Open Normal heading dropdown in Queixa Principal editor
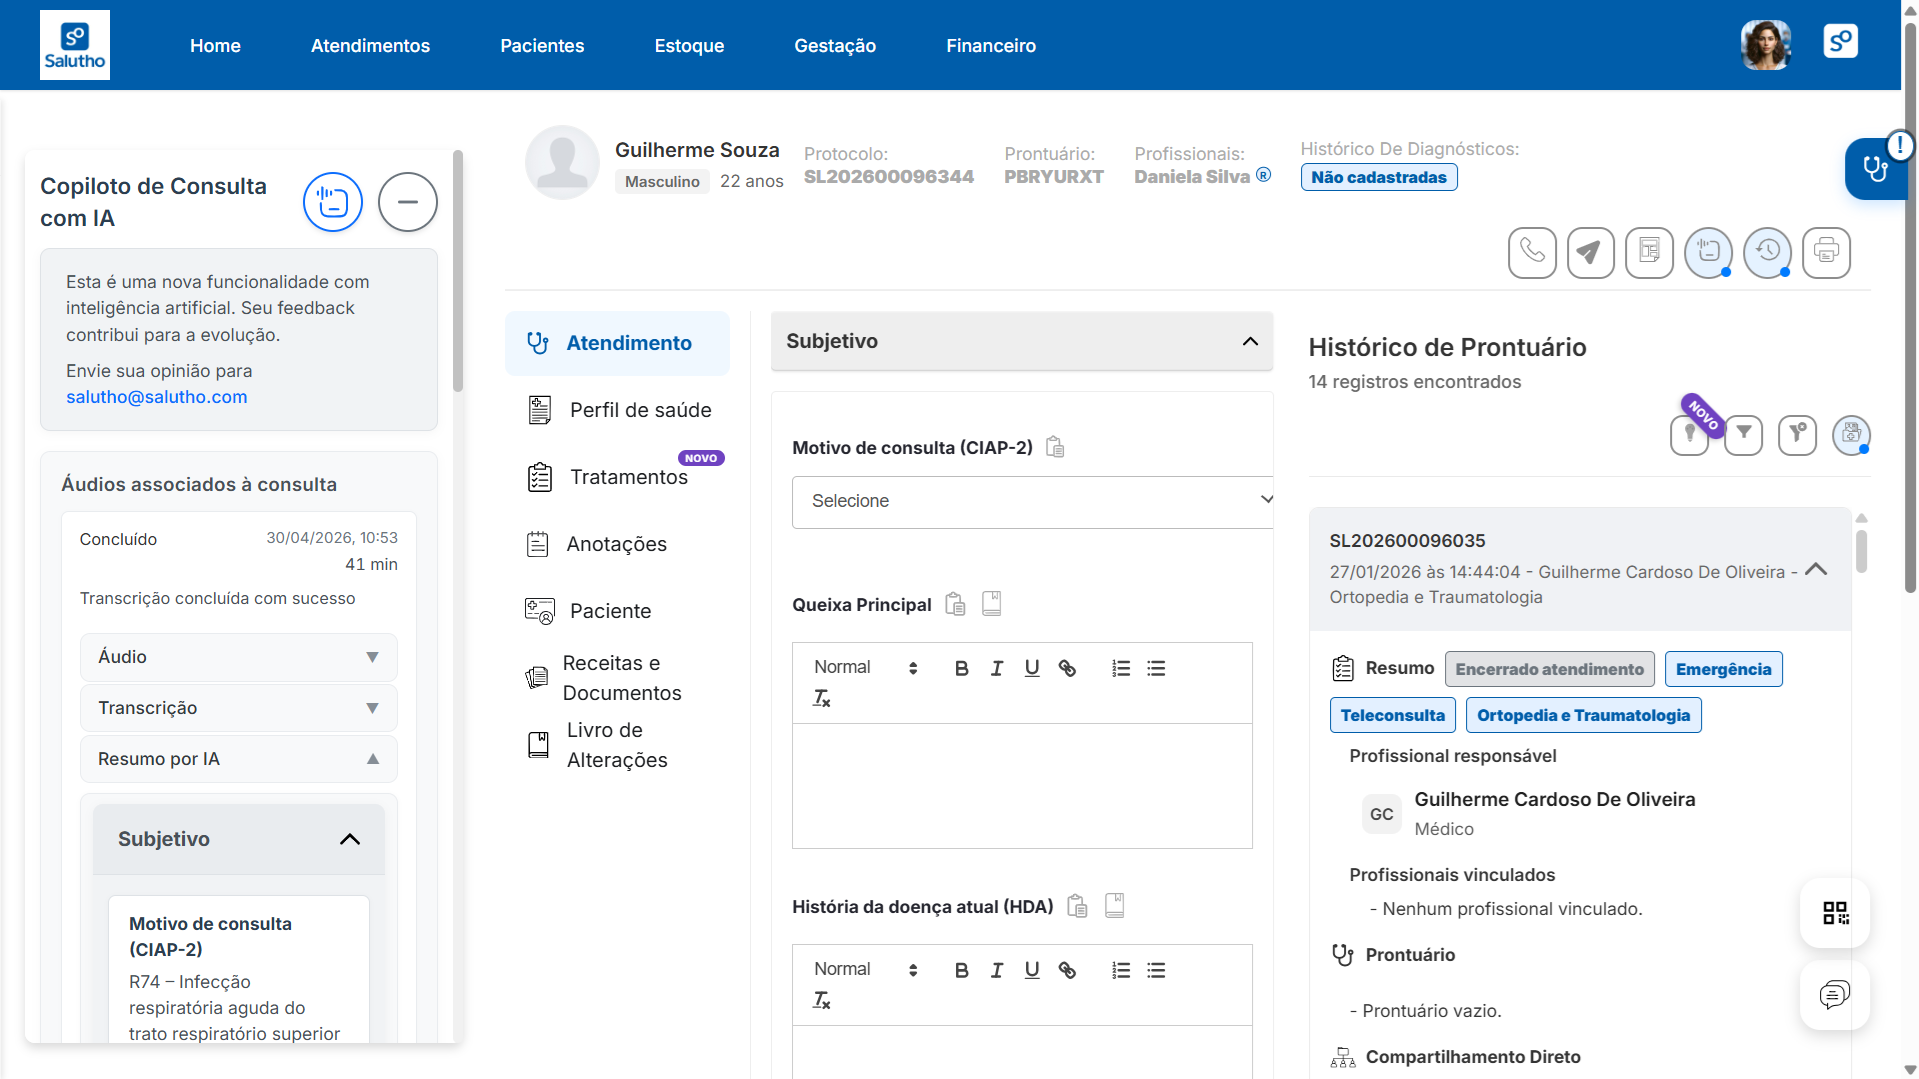The width and height of the screenshot is (1919, 1079). tap(865, 668)
